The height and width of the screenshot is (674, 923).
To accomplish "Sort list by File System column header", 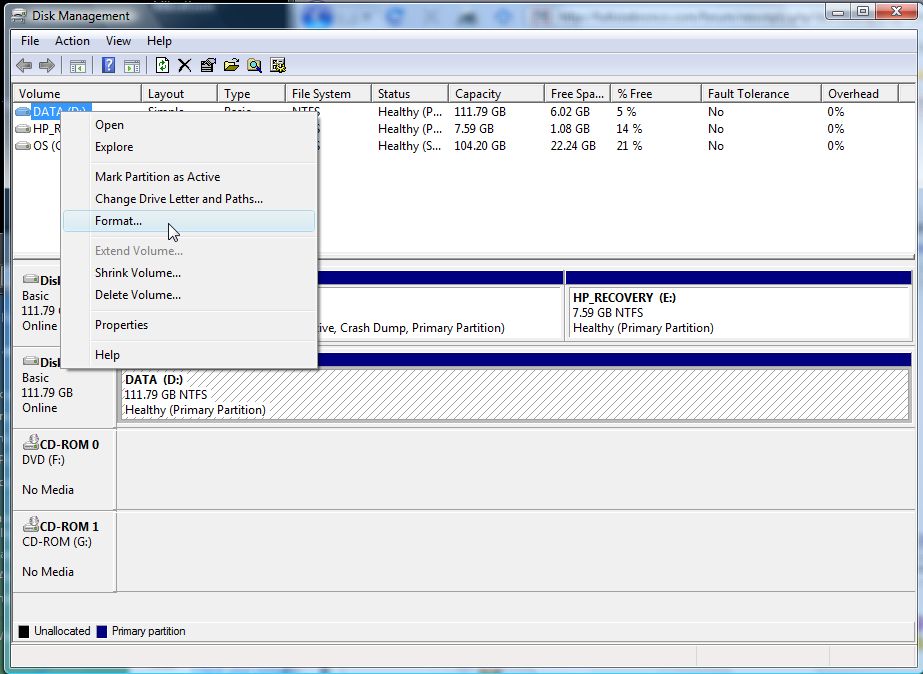I will click(x=321, y=94).
